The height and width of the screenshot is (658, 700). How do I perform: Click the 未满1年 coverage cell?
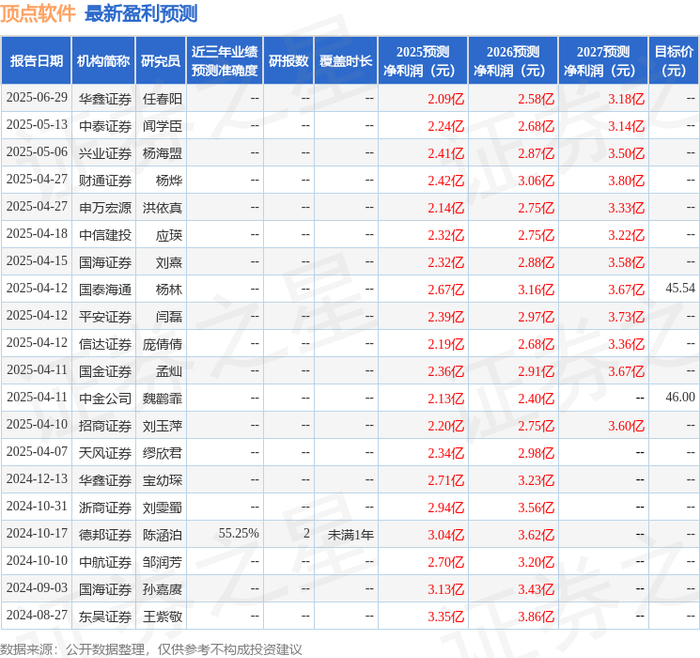click(x=350, y=534)
